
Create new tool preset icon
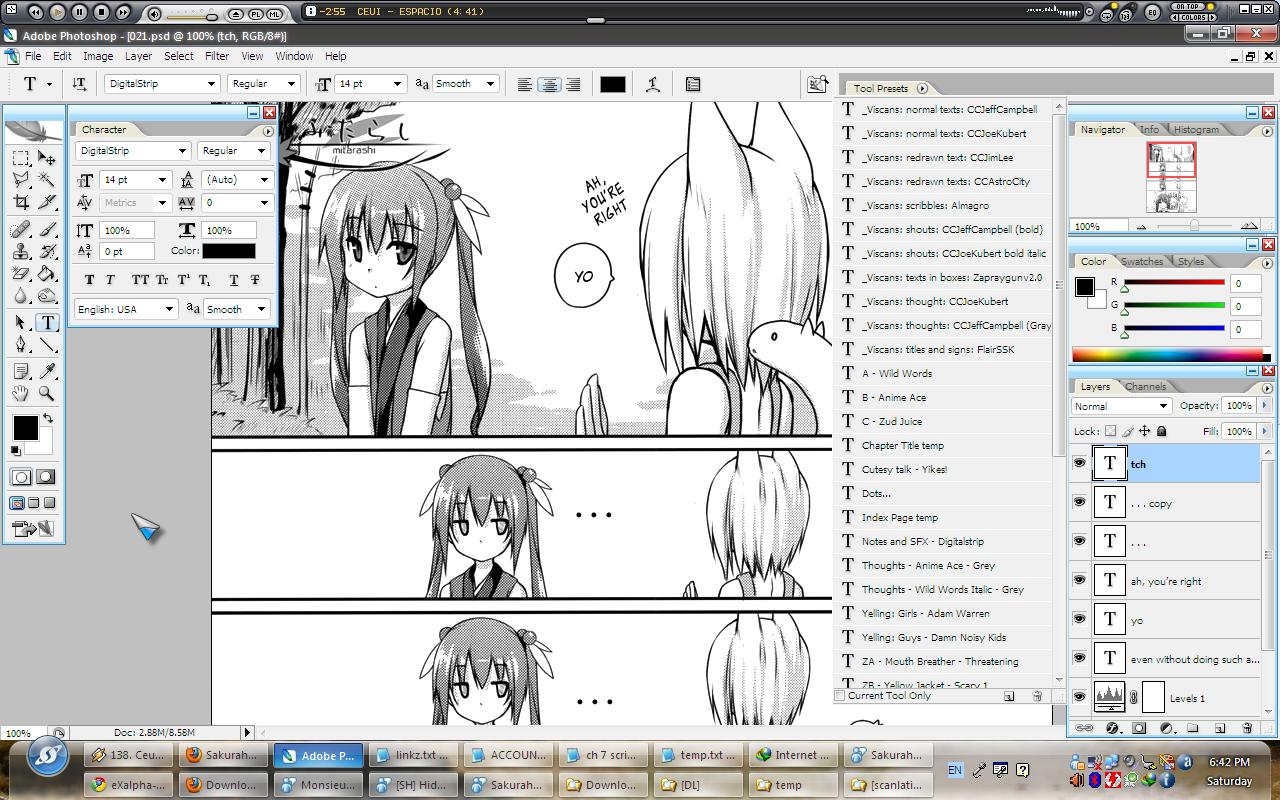point(1009,696)
